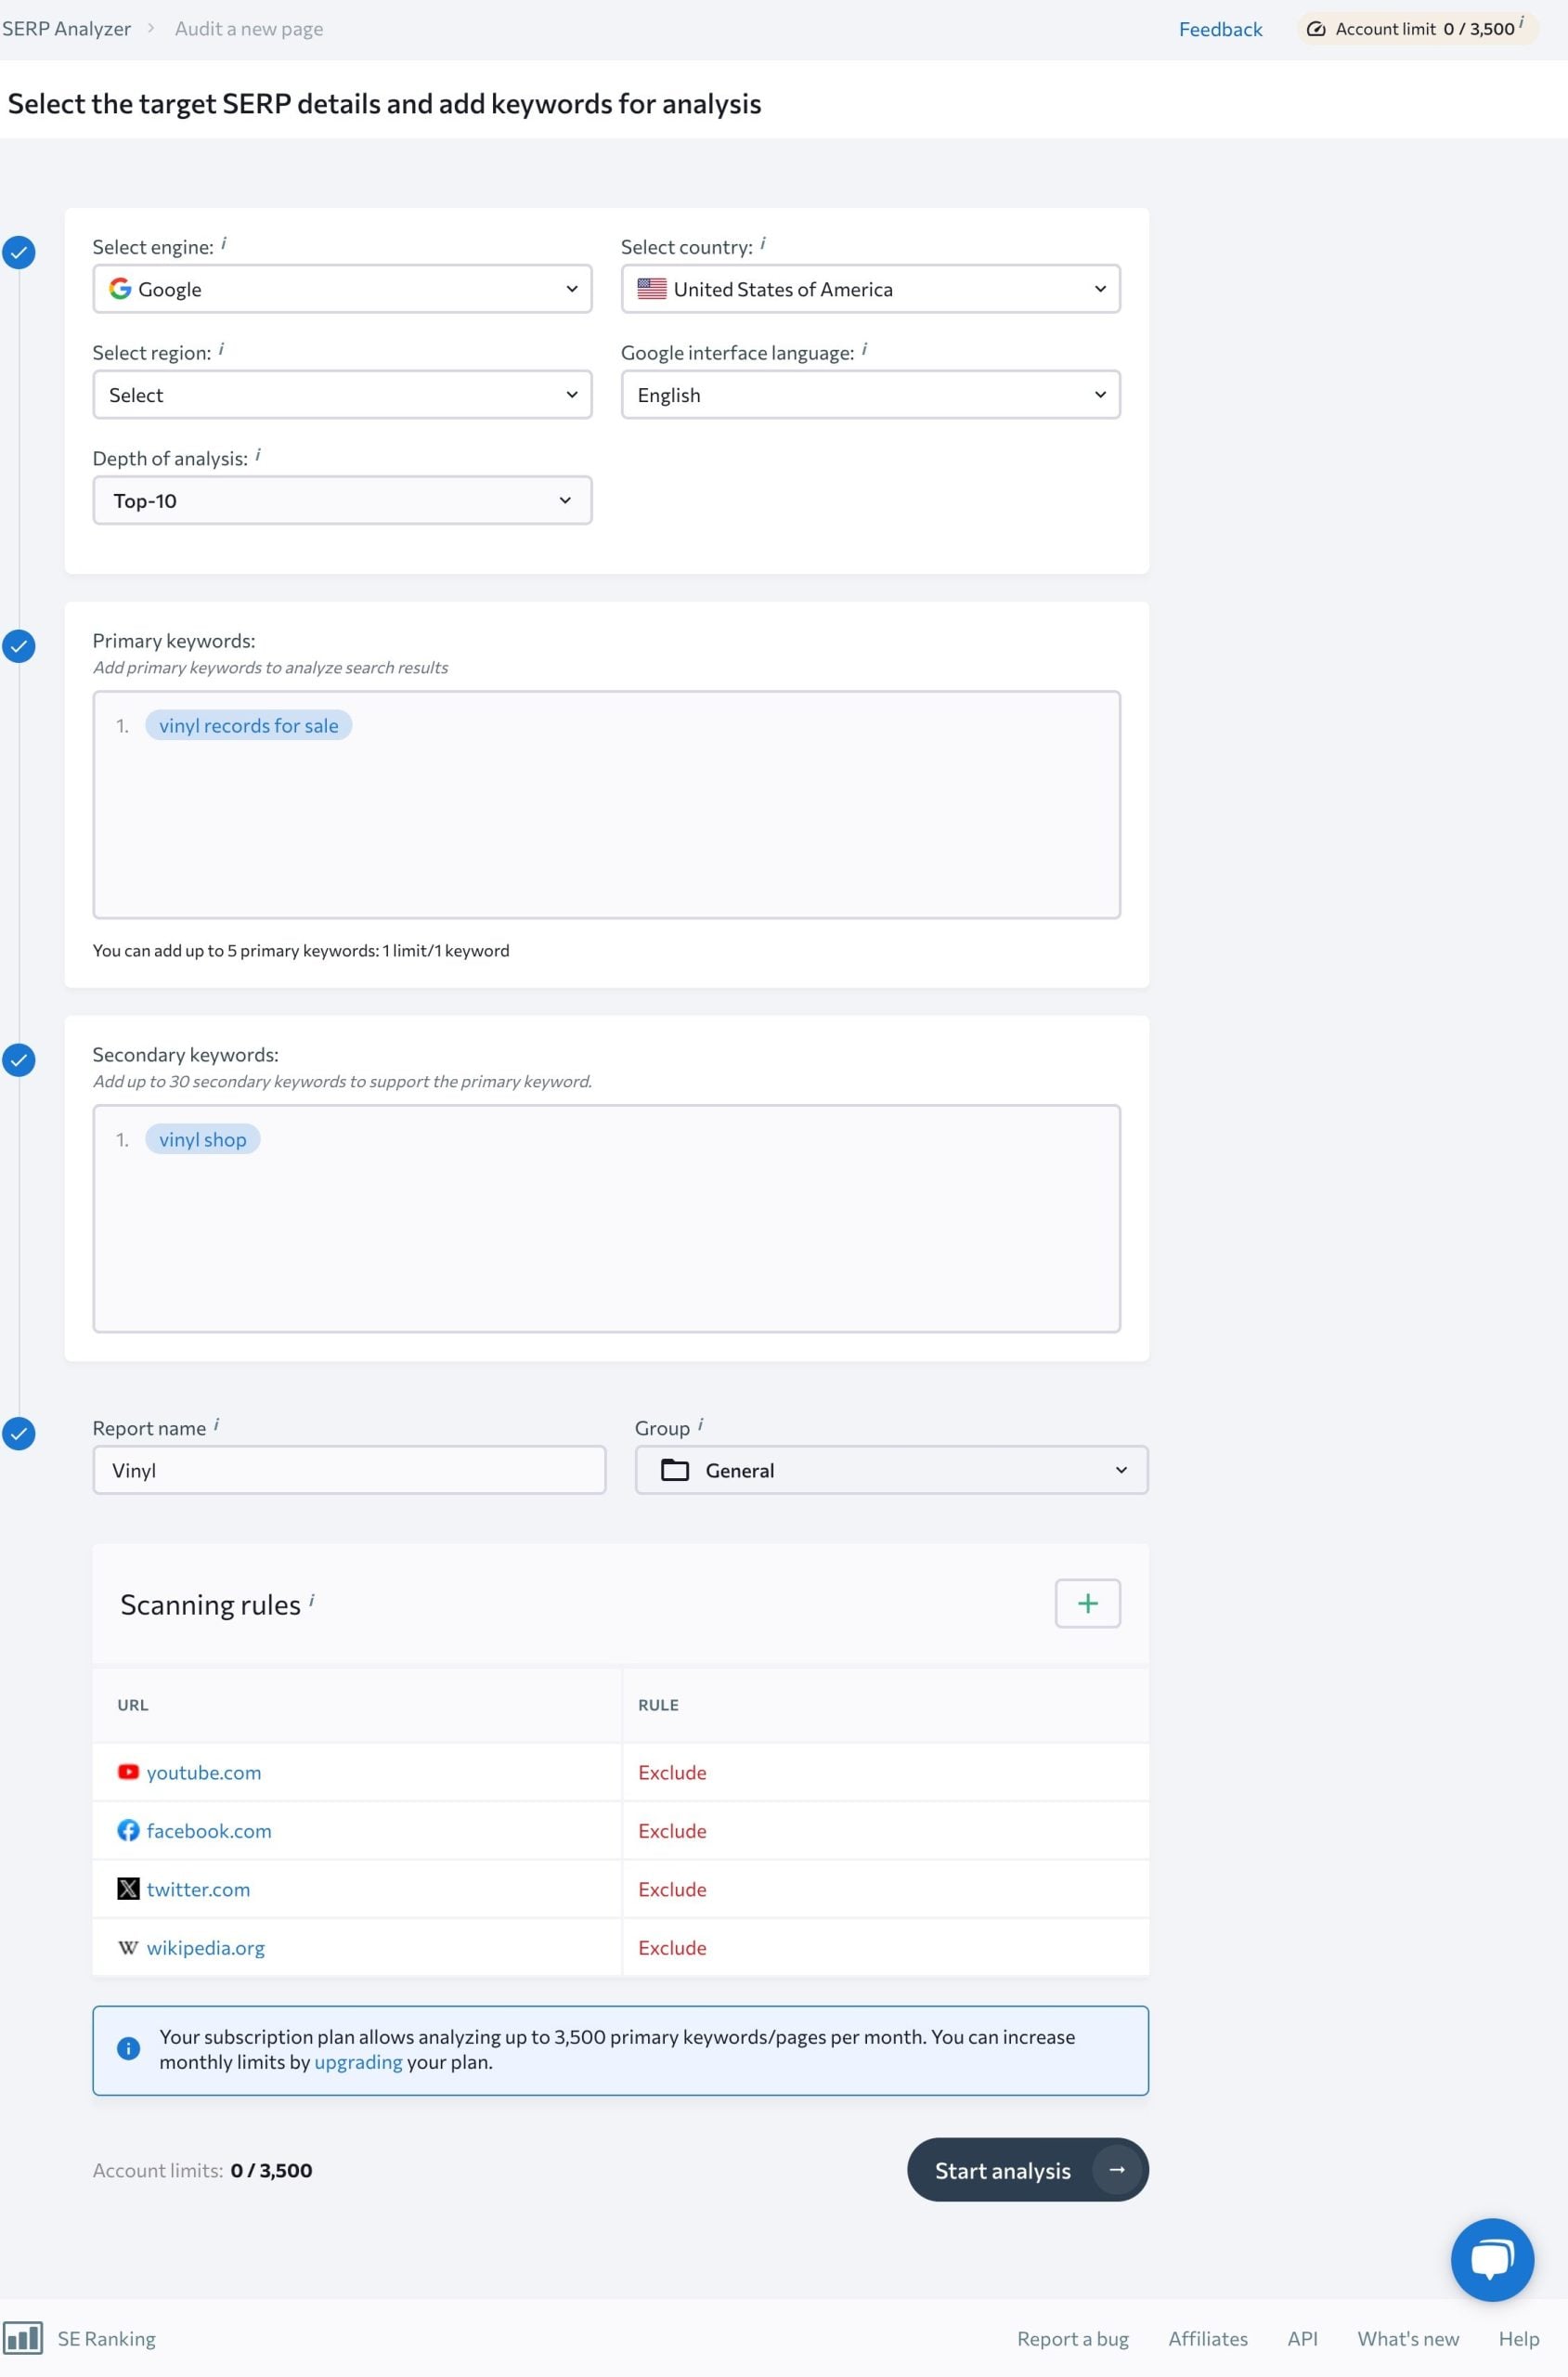Click the upgrading link in the notice
Screen dimensions: 1568x2377
tap(358, 2062)
